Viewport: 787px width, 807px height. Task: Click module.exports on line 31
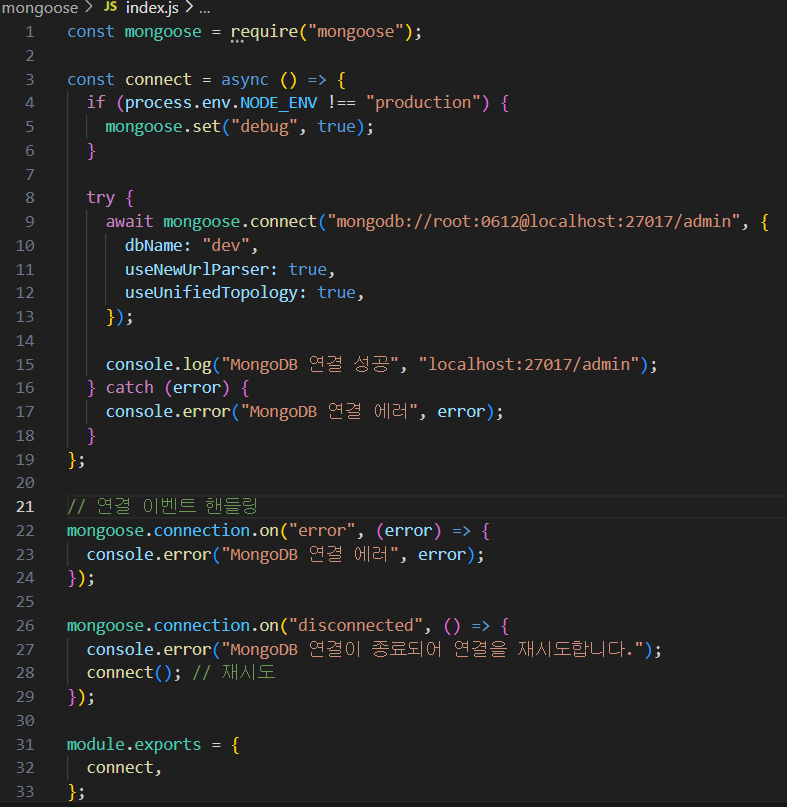click(134, 745)
